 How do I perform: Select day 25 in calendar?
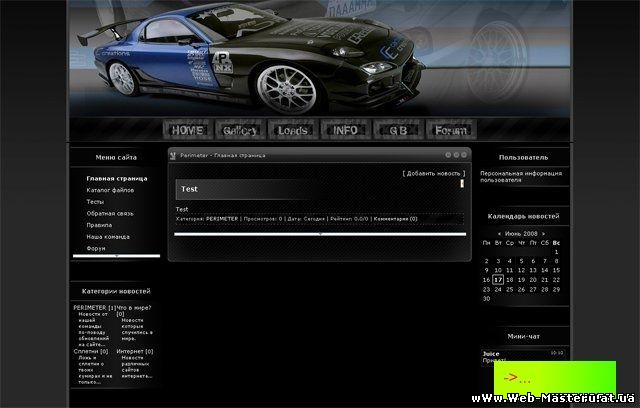point(509,289)
